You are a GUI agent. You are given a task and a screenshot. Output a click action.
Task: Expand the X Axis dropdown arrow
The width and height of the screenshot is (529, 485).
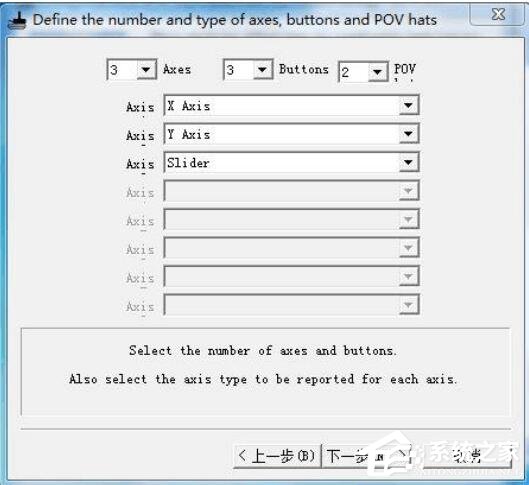point(408,105)
